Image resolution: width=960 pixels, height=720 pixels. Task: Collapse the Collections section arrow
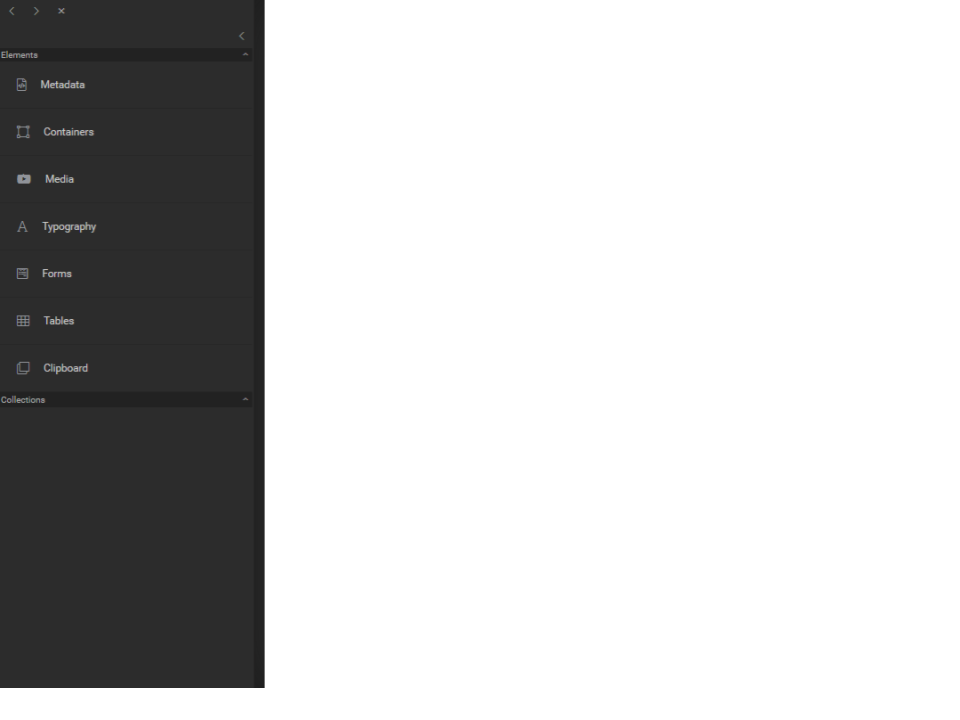(246, 399)
